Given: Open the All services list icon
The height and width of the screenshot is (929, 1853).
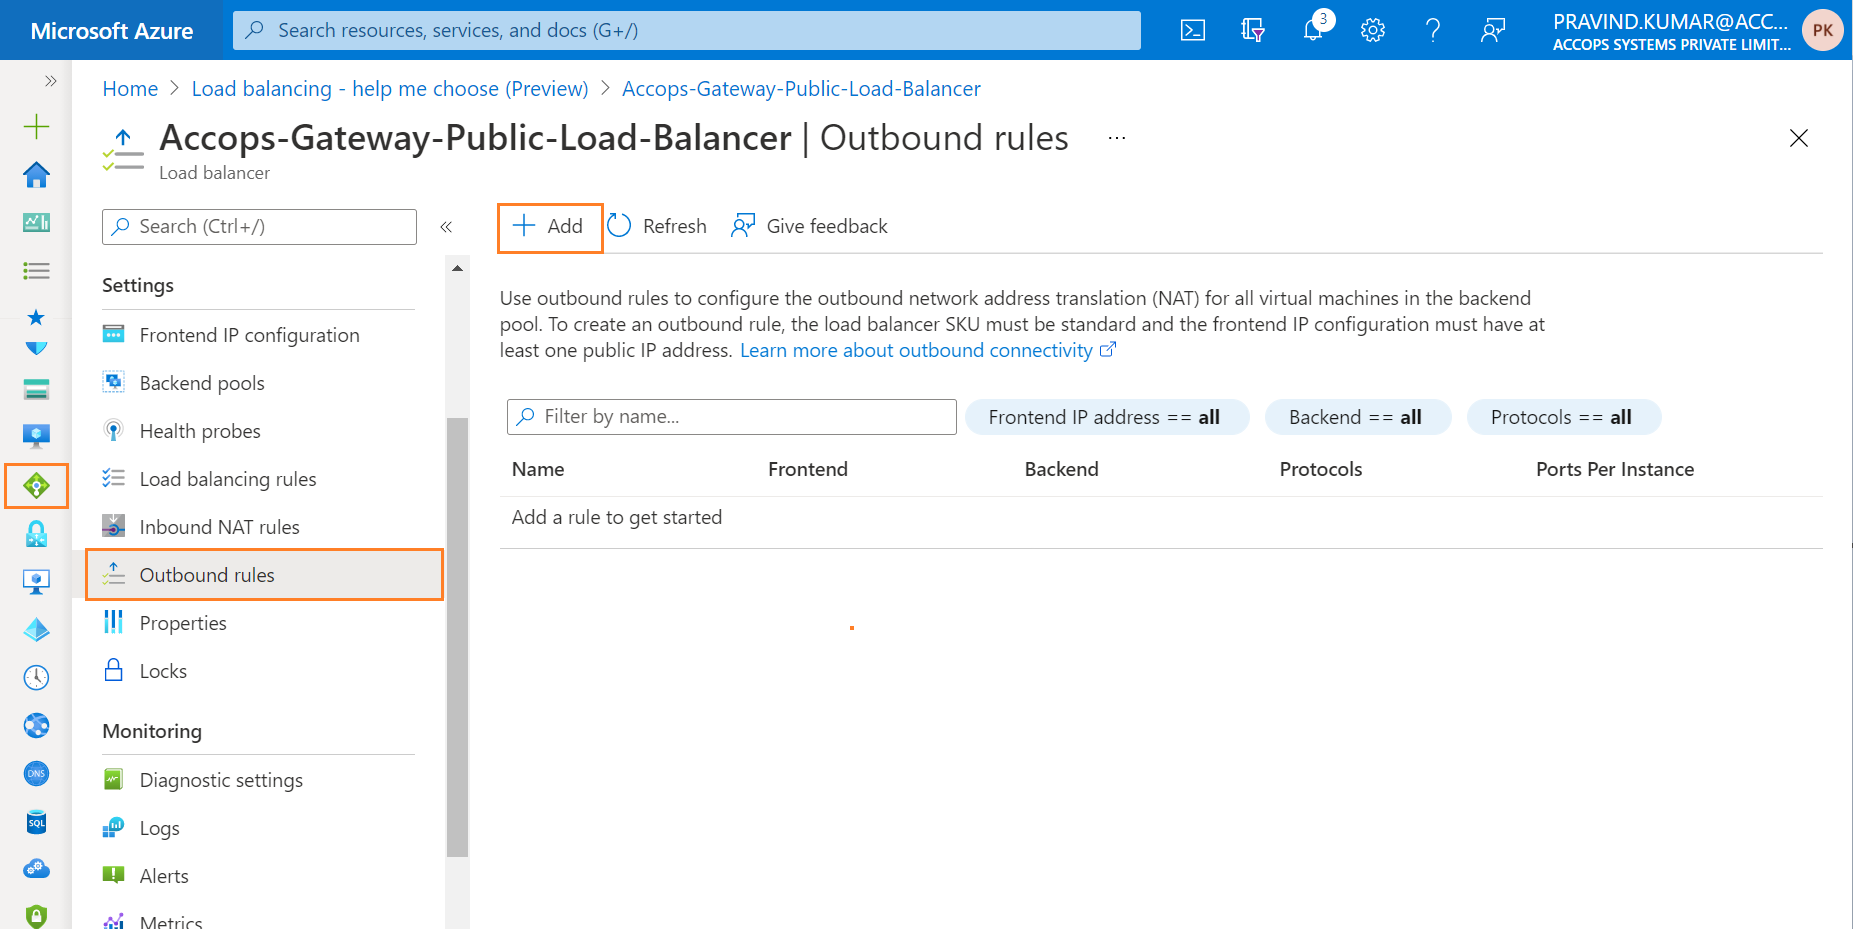Looking at the screenshot, I should [36, 271].
